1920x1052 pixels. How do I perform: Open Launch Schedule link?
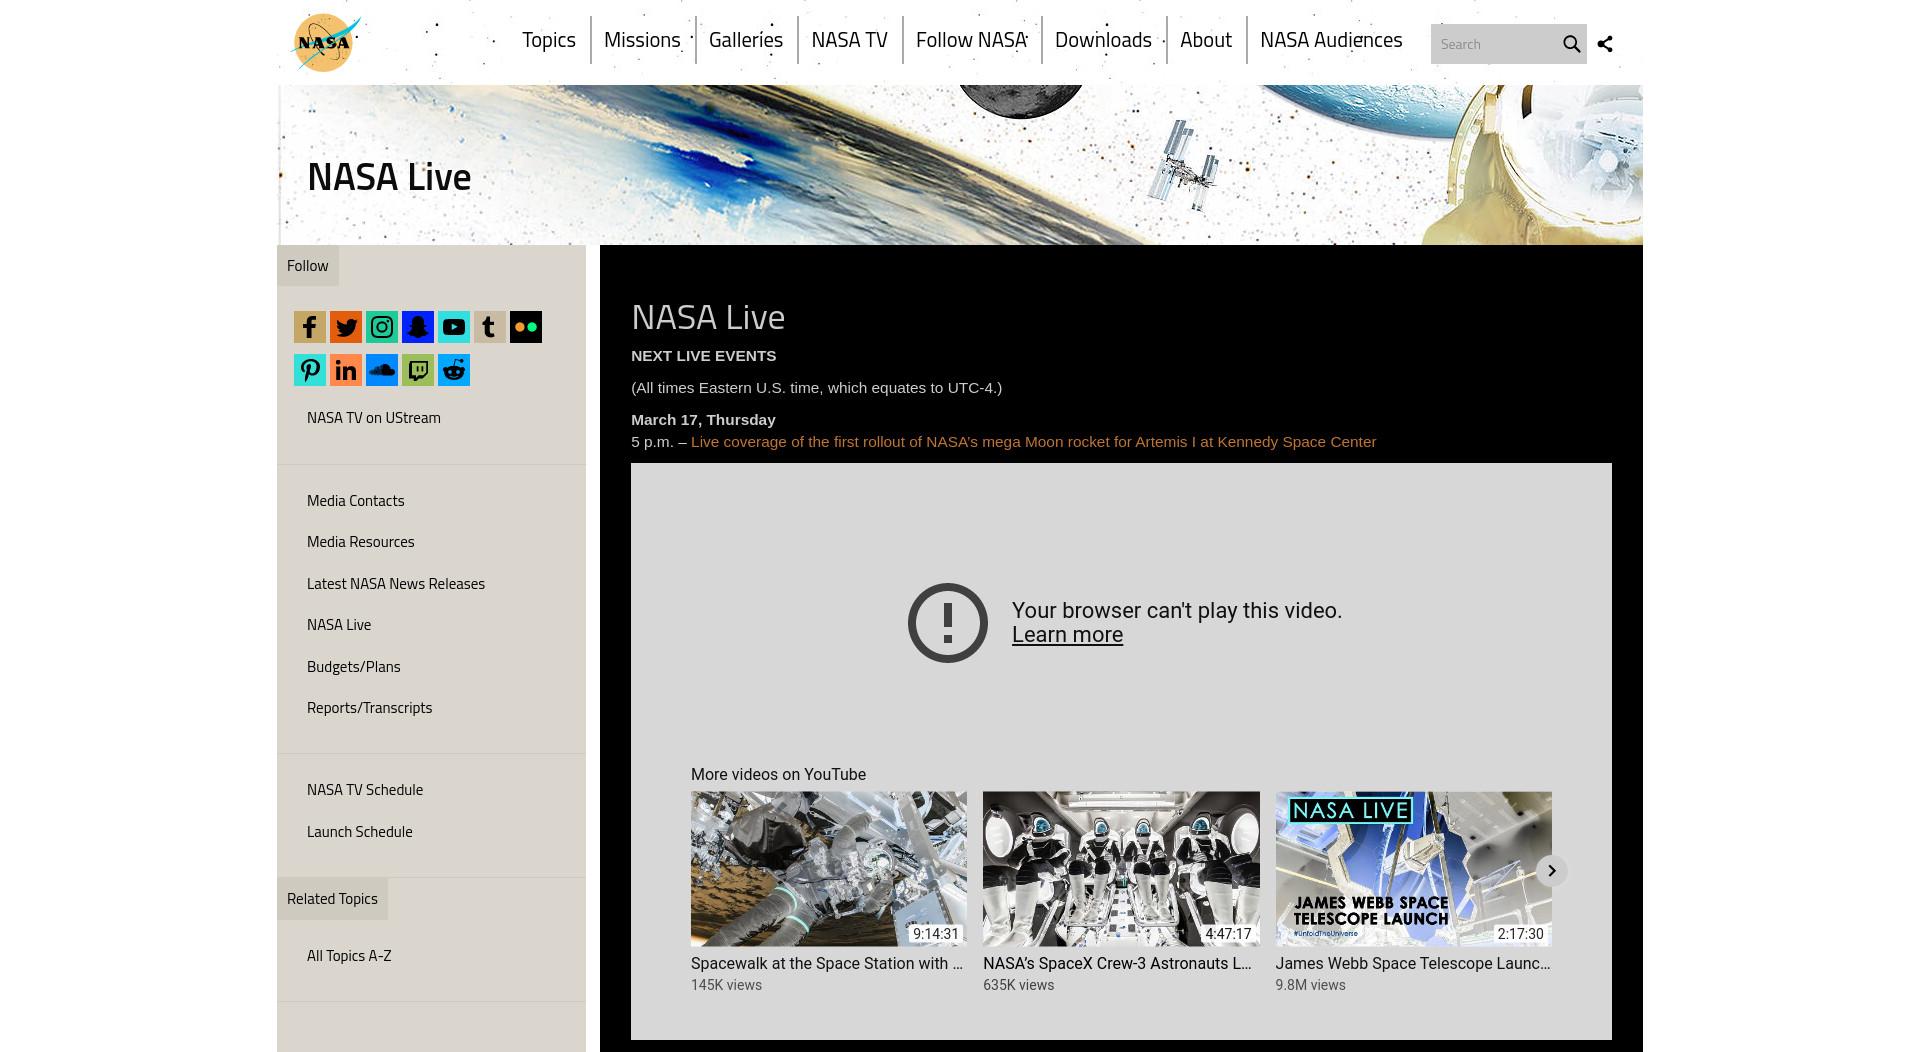360,832
